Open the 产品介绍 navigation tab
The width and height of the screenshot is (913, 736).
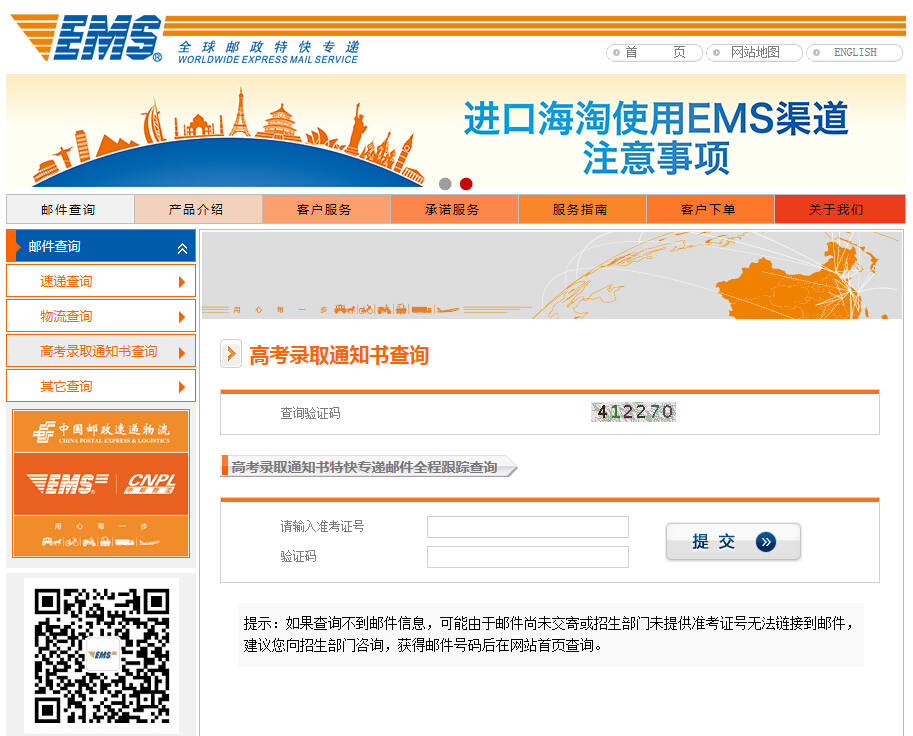point(198,210)
